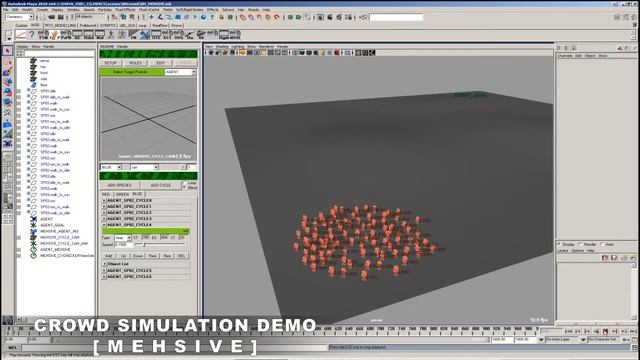The width and height of the screenshot is (640, 360).
Task: Click the animation preferences icon at bottom right
Action: pos(635,340)
